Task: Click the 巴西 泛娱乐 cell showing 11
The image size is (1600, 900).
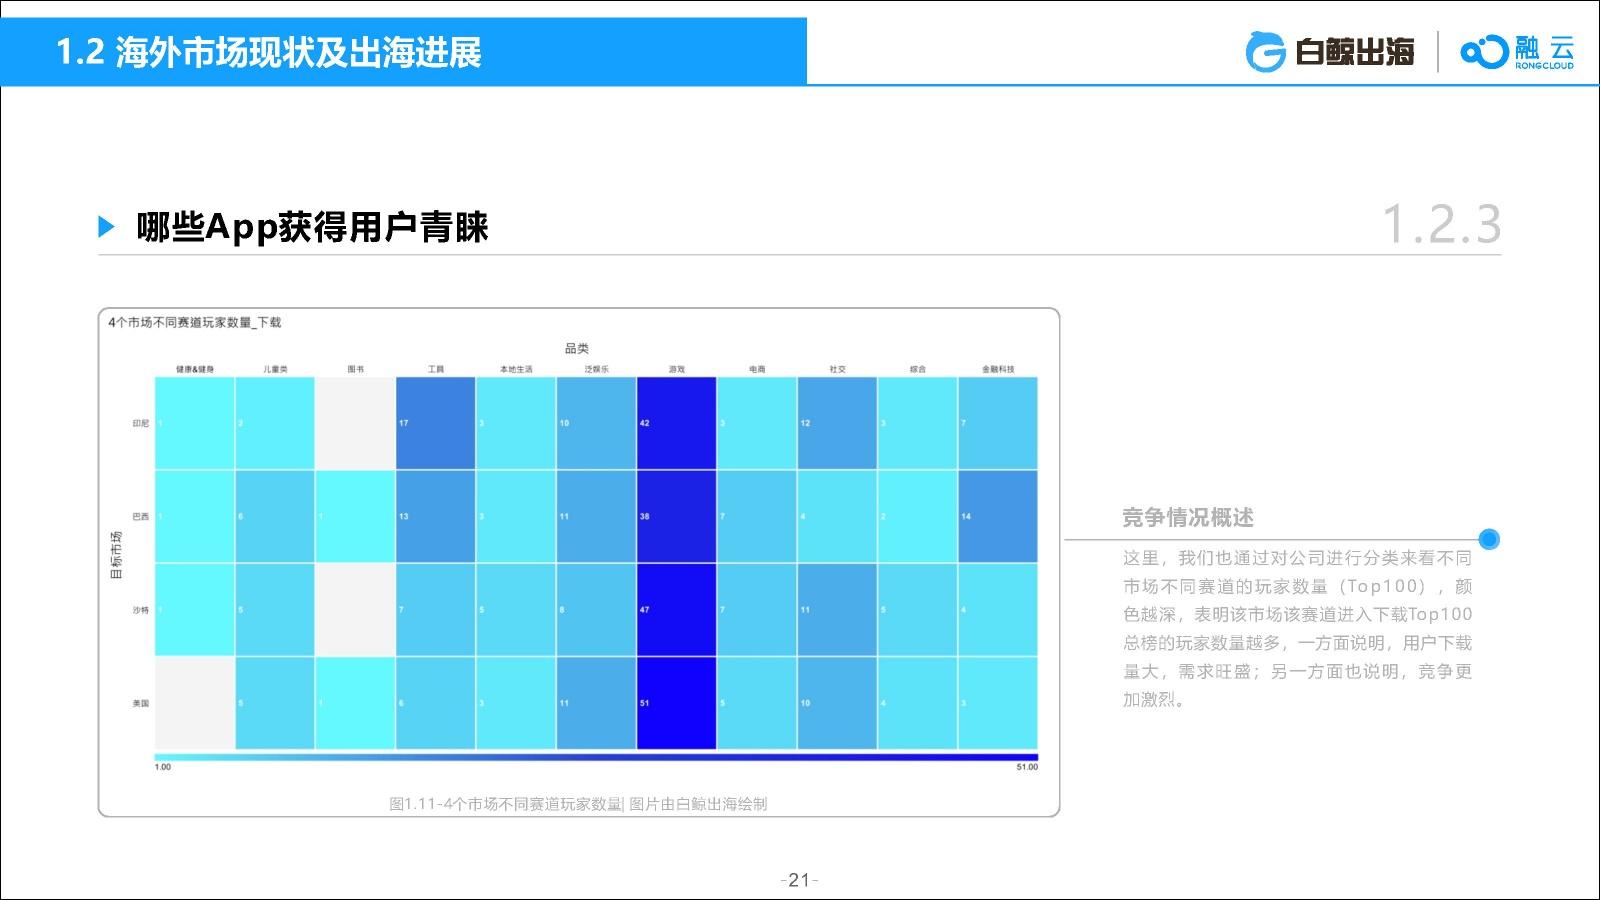Action: pyautogui.click(x=596, y=516)
